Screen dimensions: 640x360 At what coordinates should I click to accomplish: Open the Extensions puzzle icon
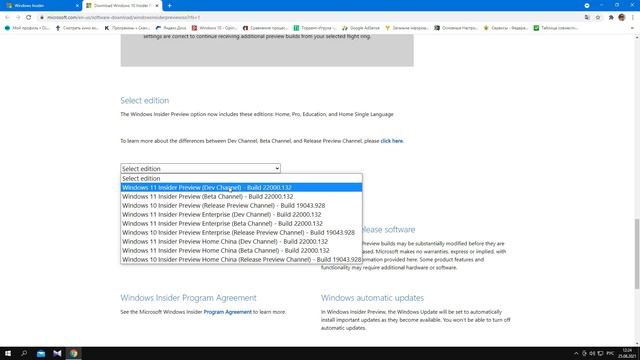611,18
